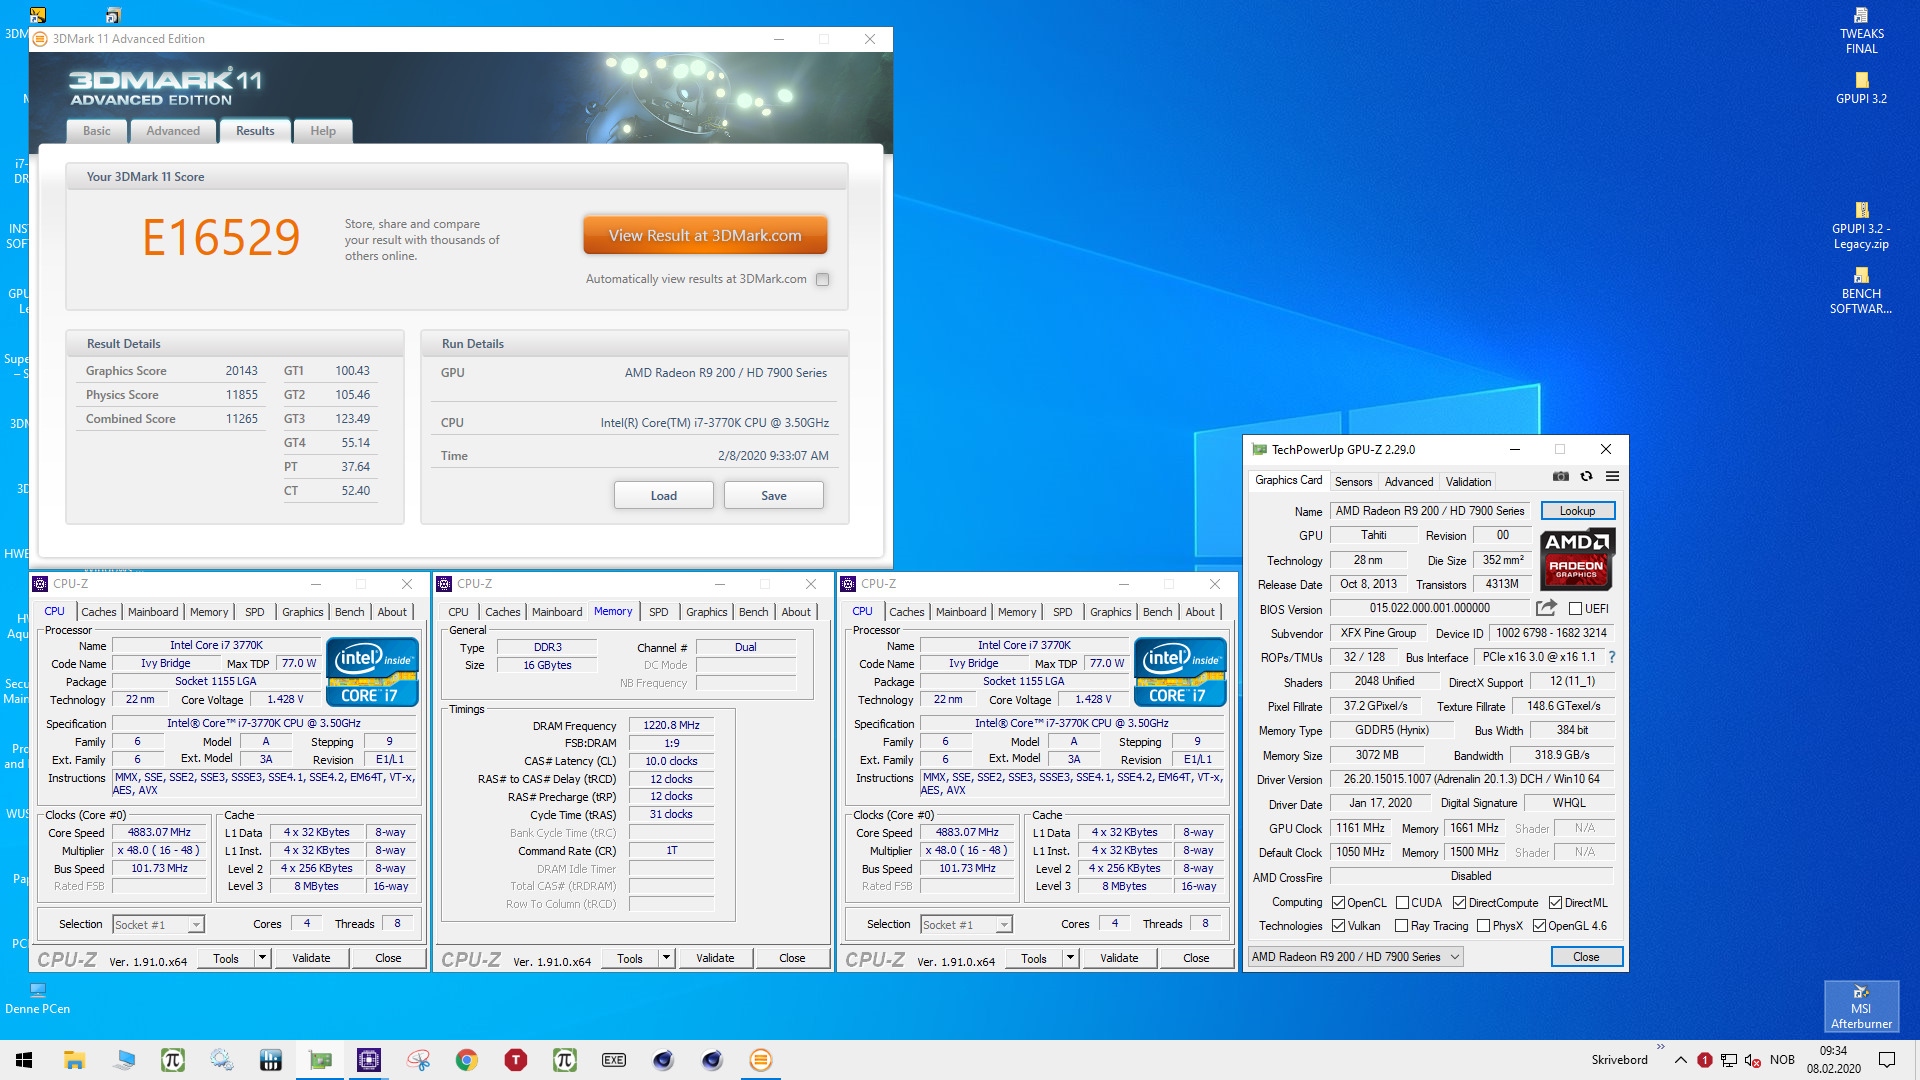Switch to the Sensors tab in GPU-Z
This screenshot has height=1080, width=1920.
click(x=1353, y=482)
